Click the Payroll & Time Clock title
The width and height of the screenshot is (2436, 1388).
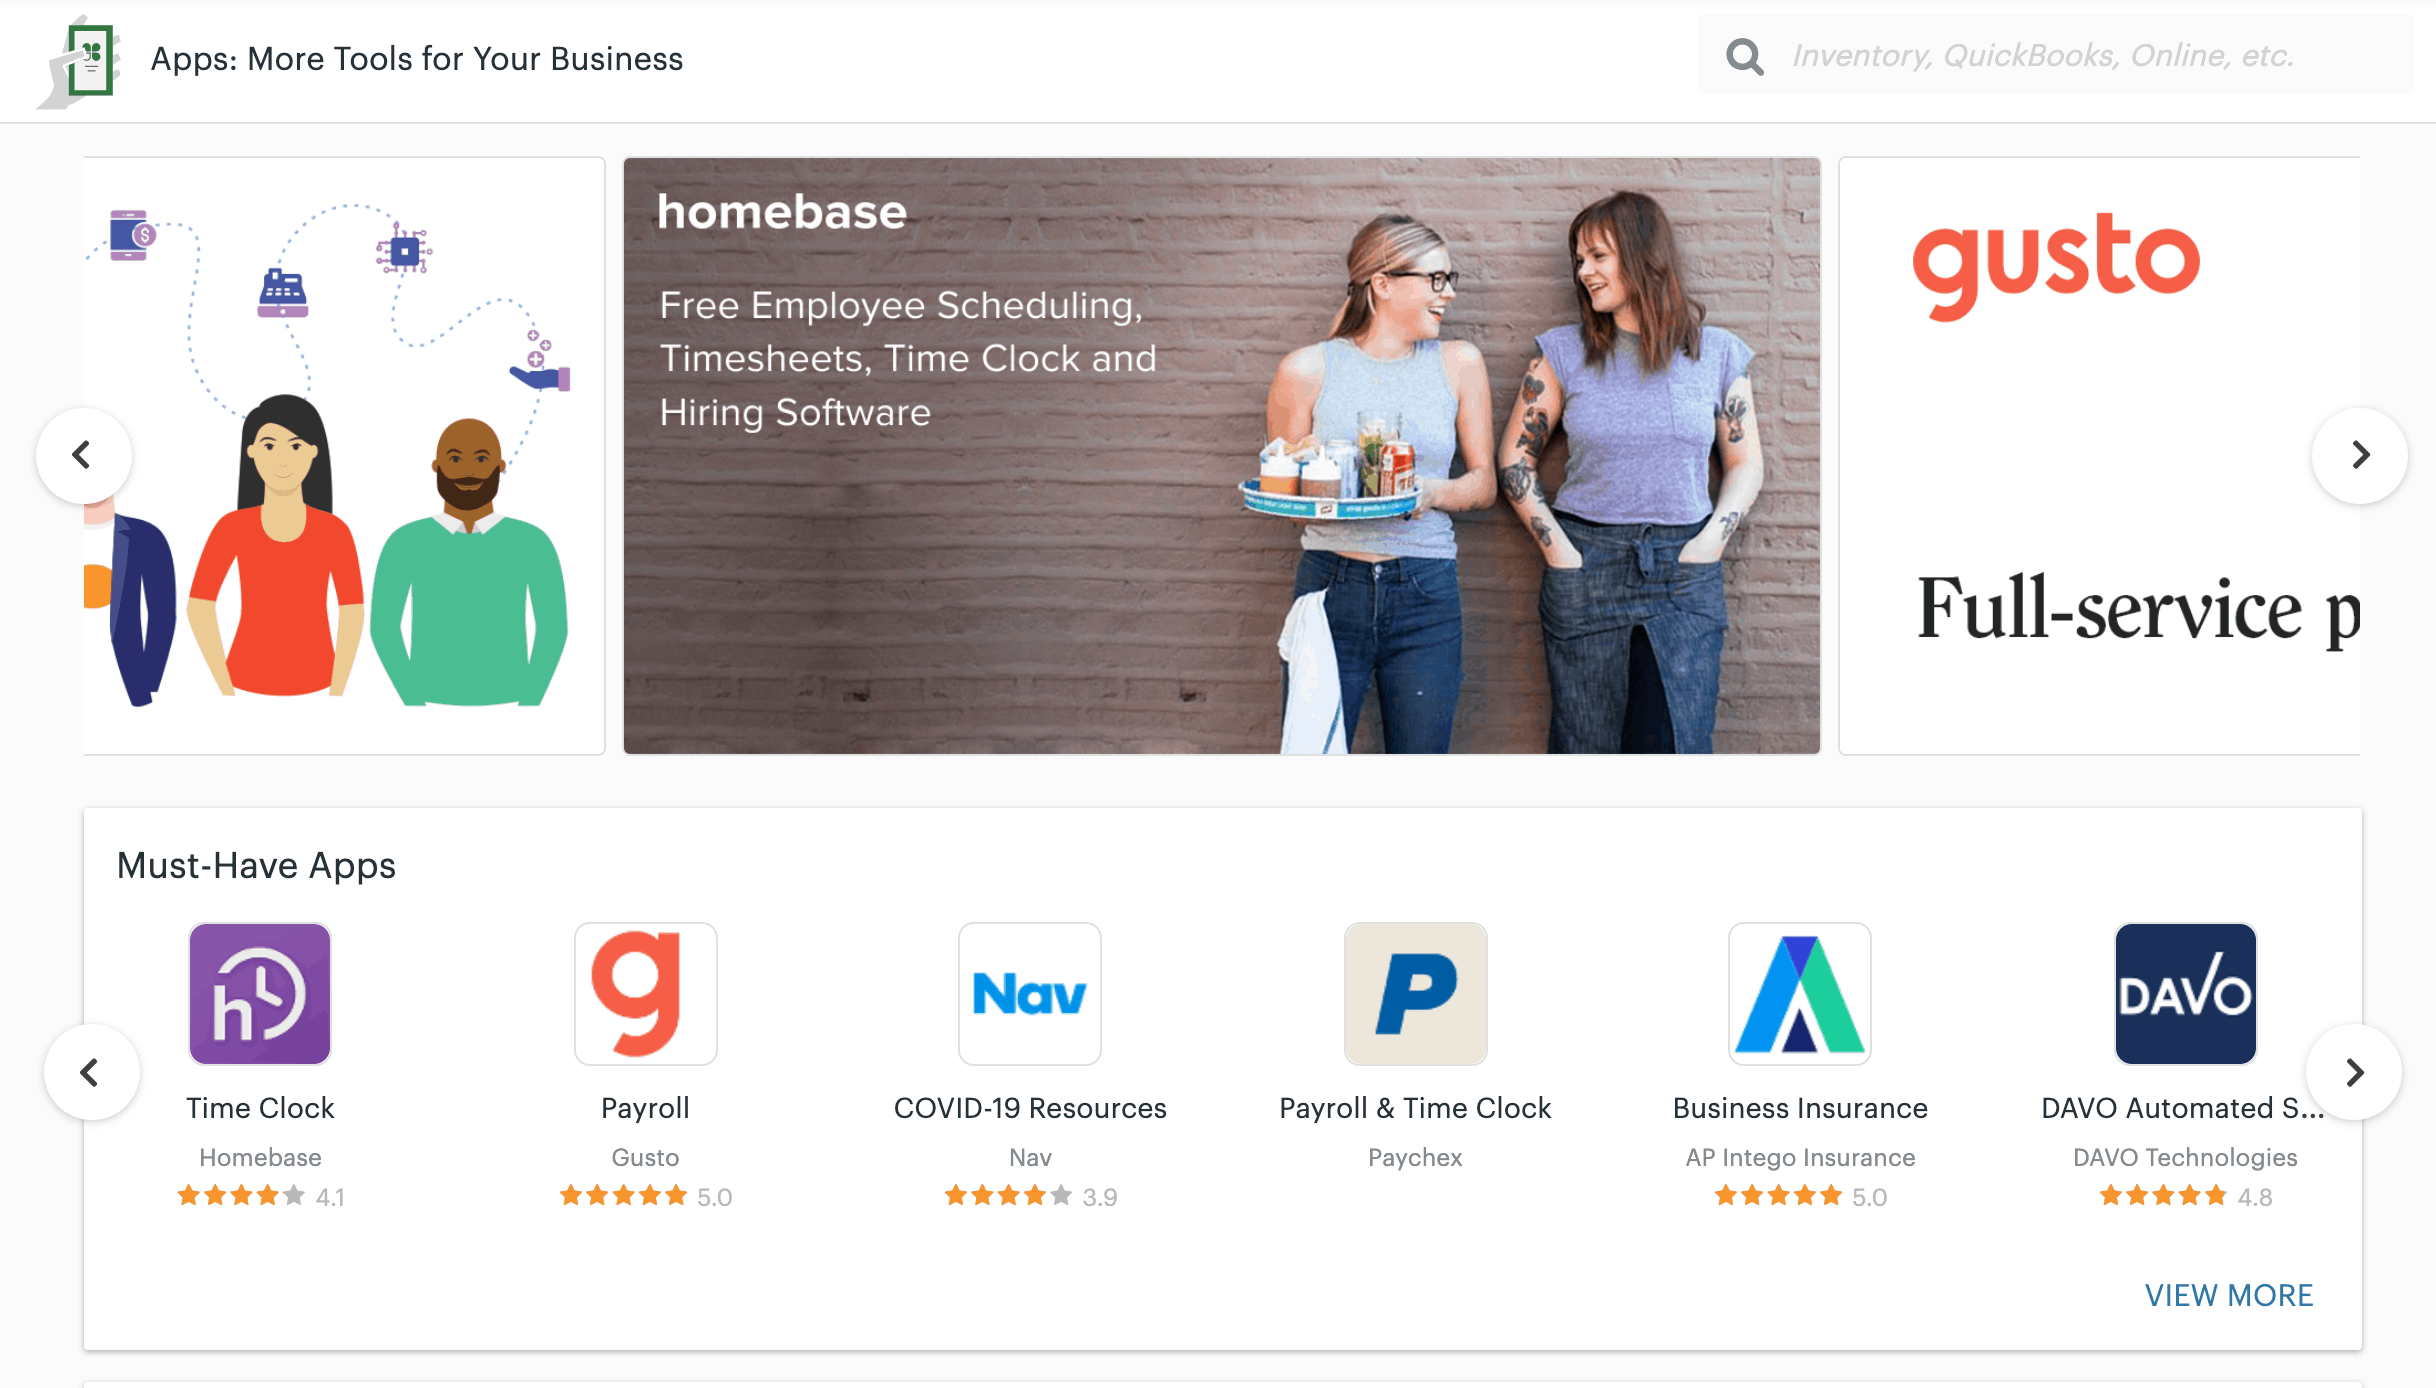1415,1108
